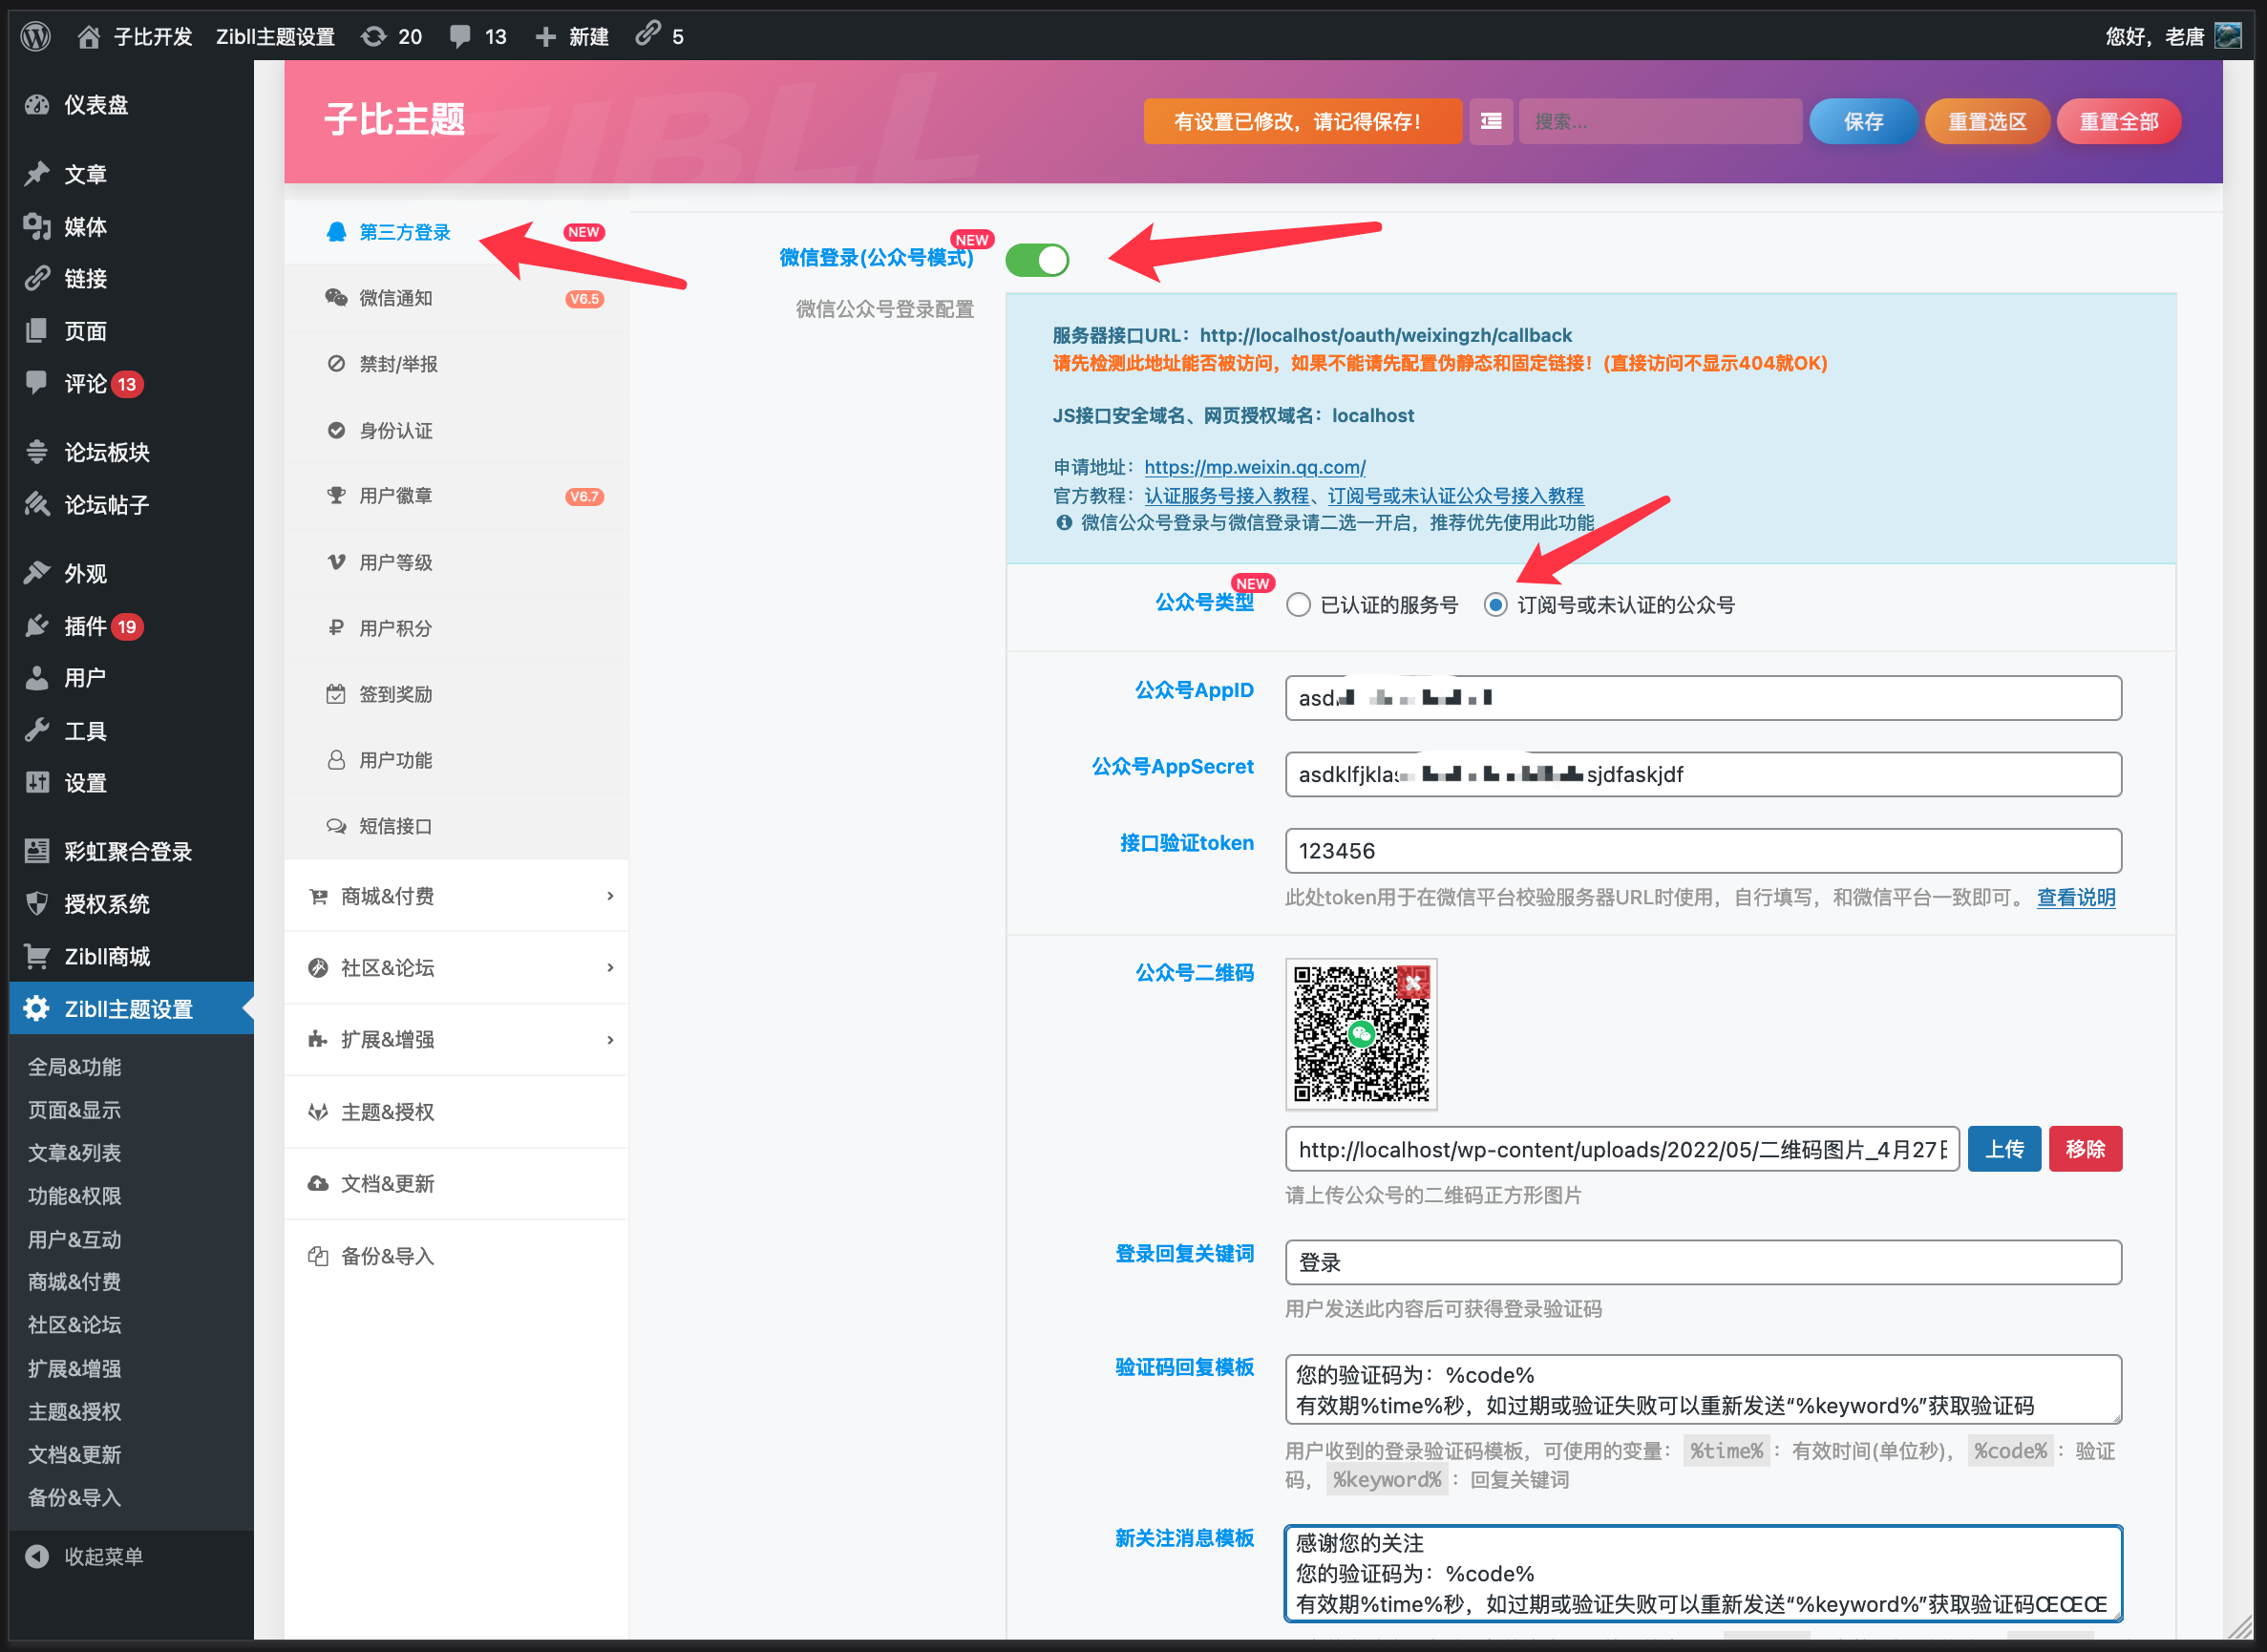2267x1652 pixels.
Task: Select the 订阅号或未认证的公众号 radio button
Action: (x=1495, y=604)
